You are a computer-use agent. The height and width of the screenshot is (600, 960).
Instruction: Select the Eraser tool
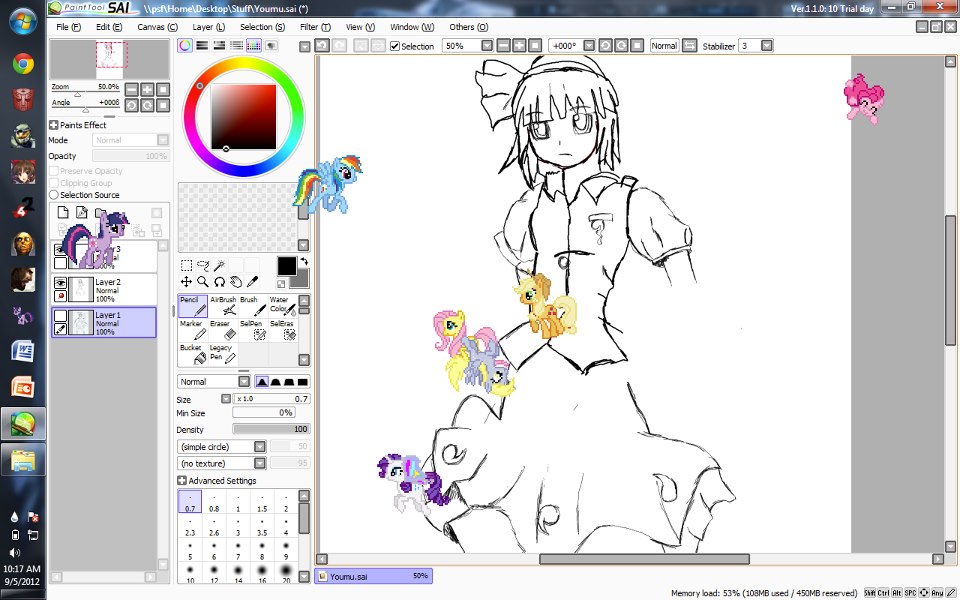point(223,329)
